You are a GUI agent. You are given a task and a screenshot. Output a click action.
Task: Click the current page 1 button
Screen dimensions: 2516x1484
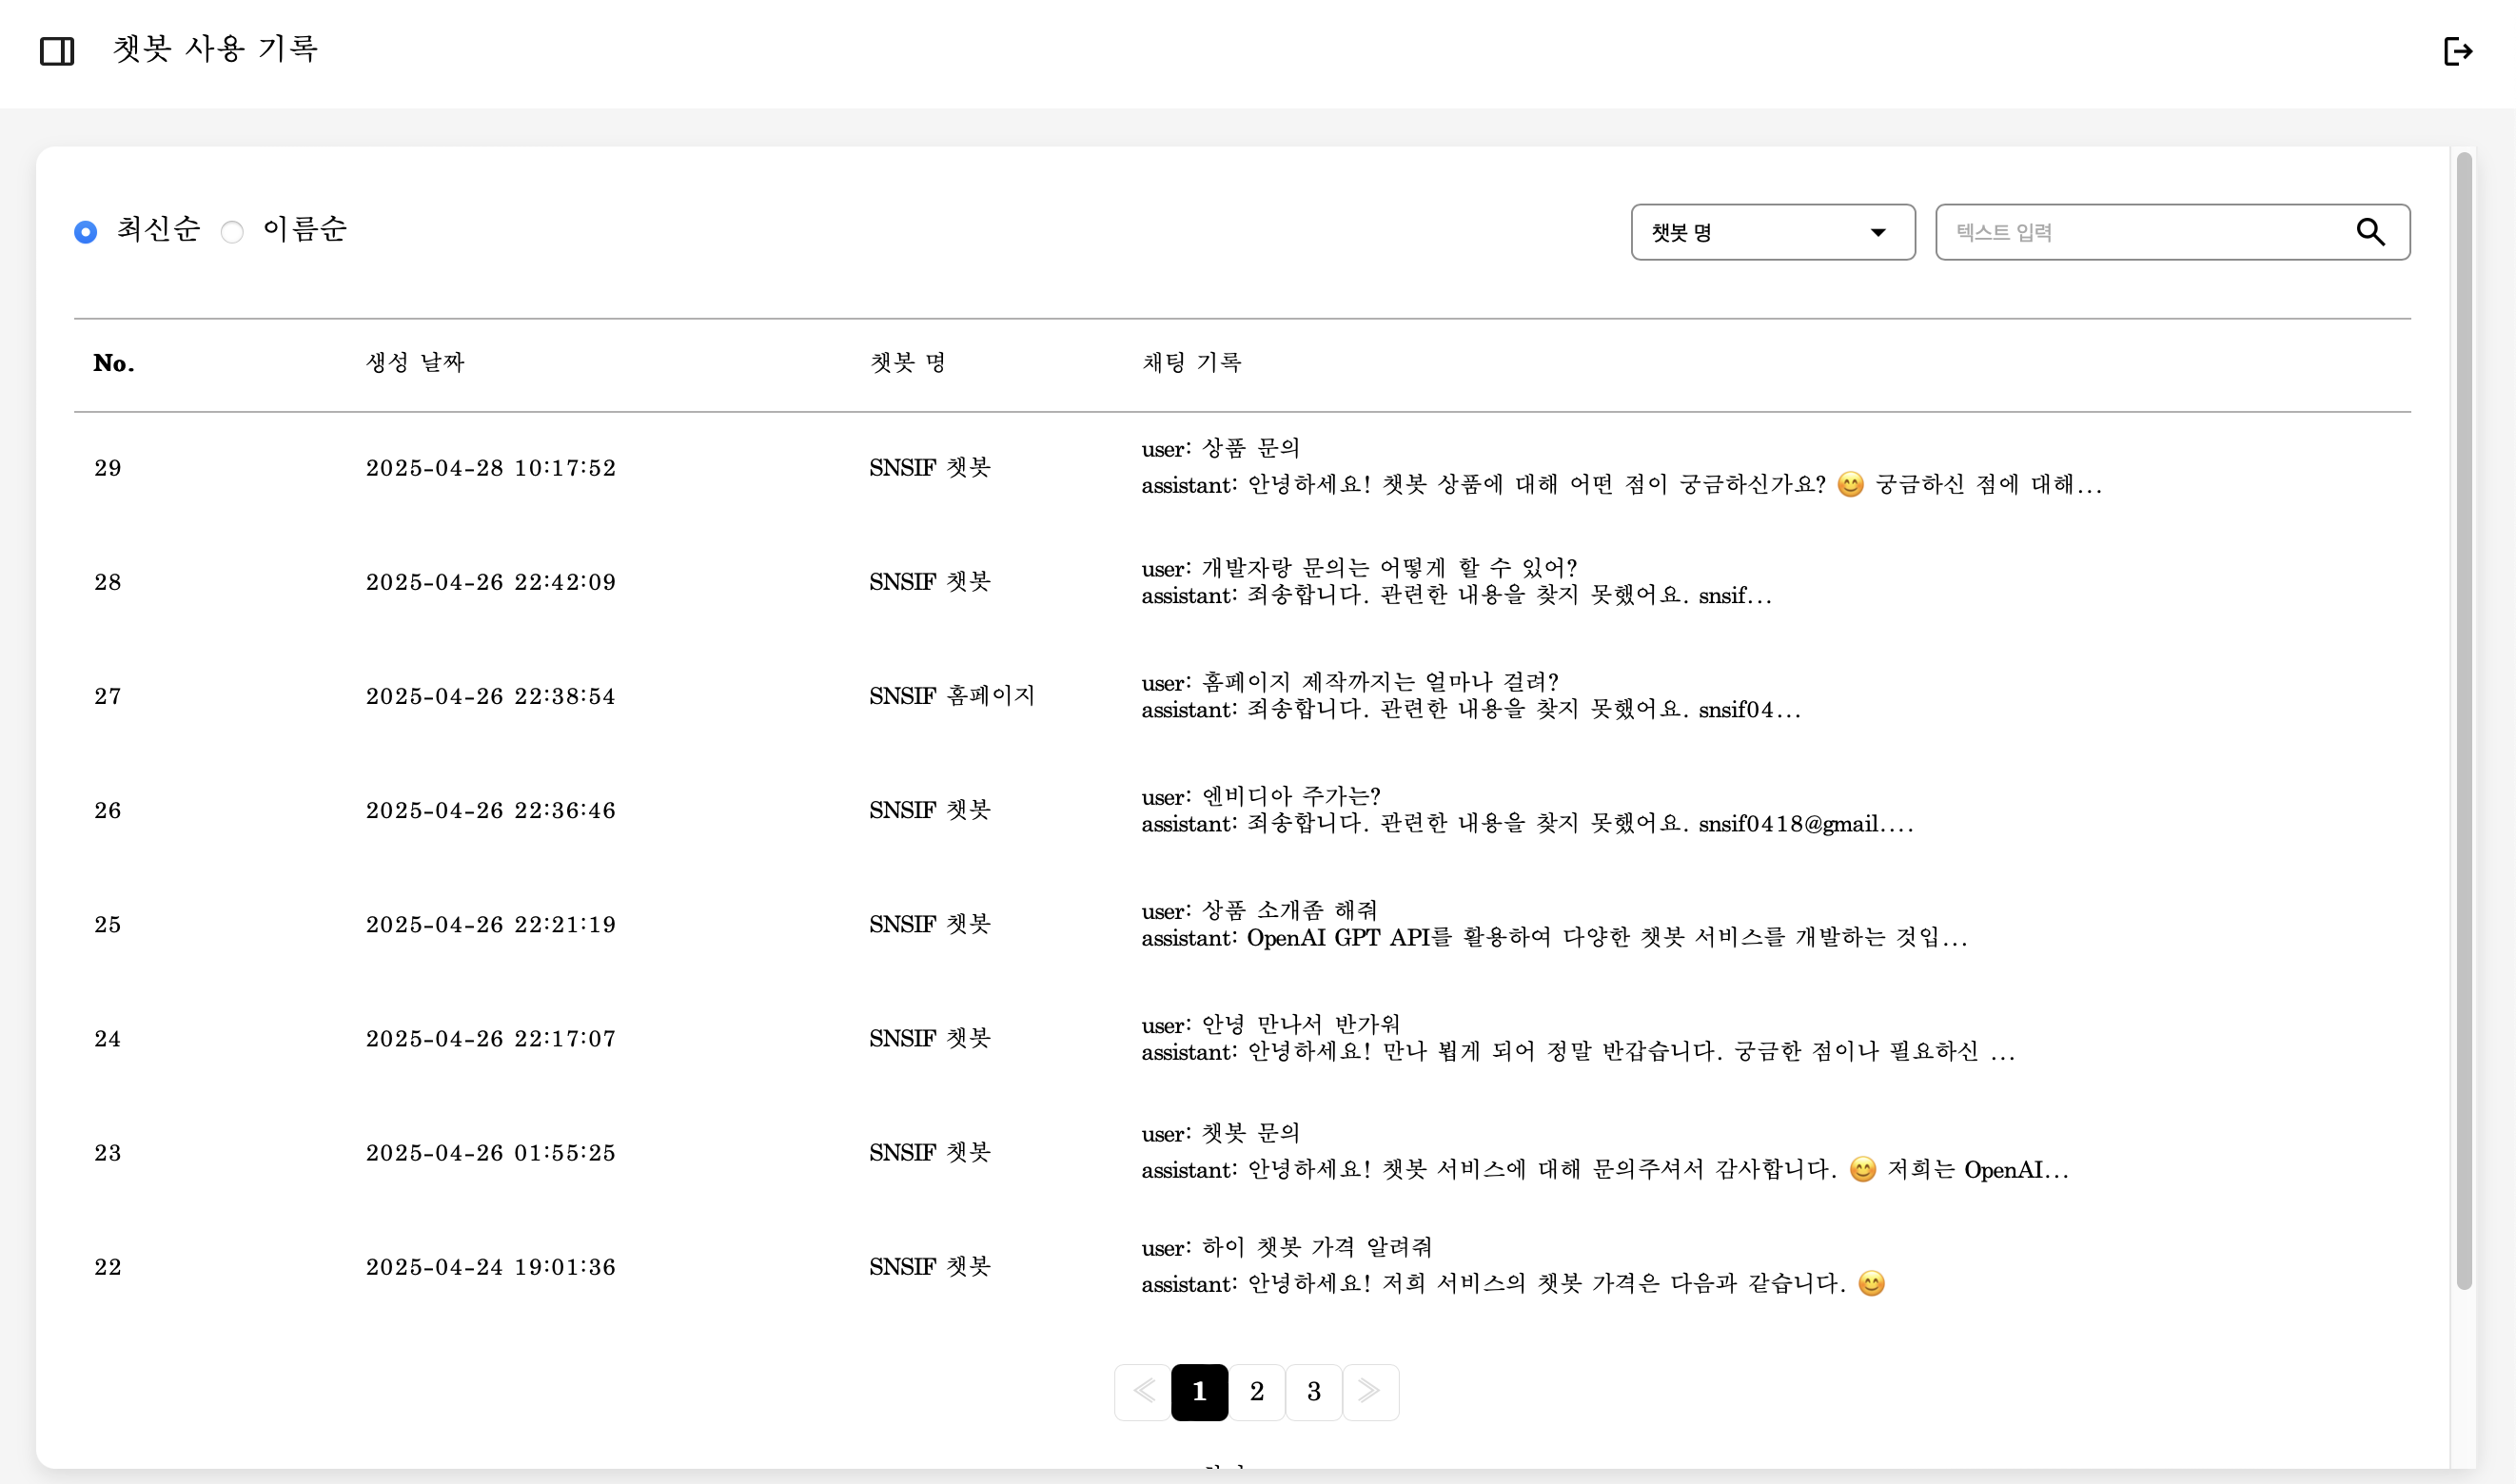click(x=1199, y=1391)
